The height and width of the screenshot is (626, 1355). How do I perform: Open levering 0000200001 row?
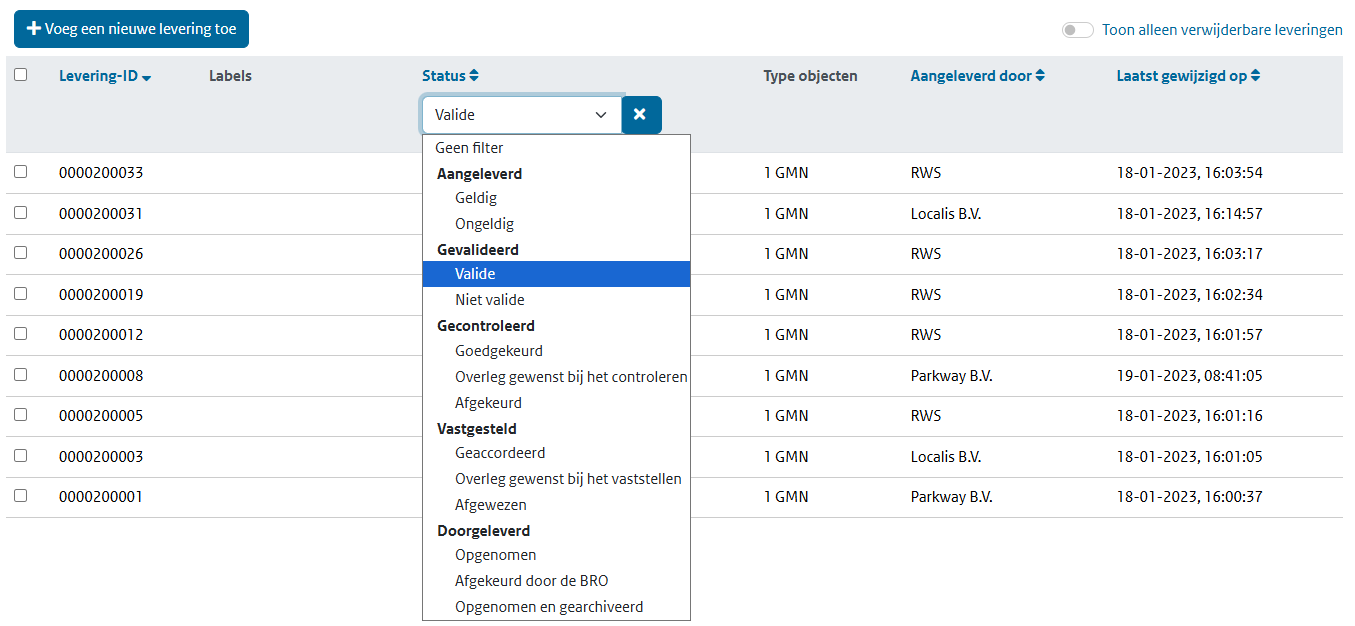[101, 497]
